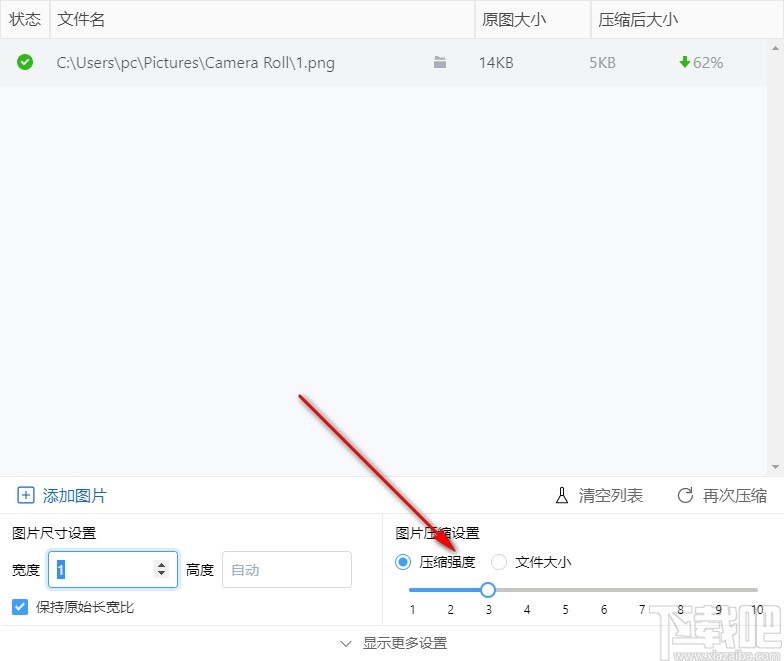Click the list scrollbar down arrow
This screenshot has height=661, width=784.
(x=775, y=467)
